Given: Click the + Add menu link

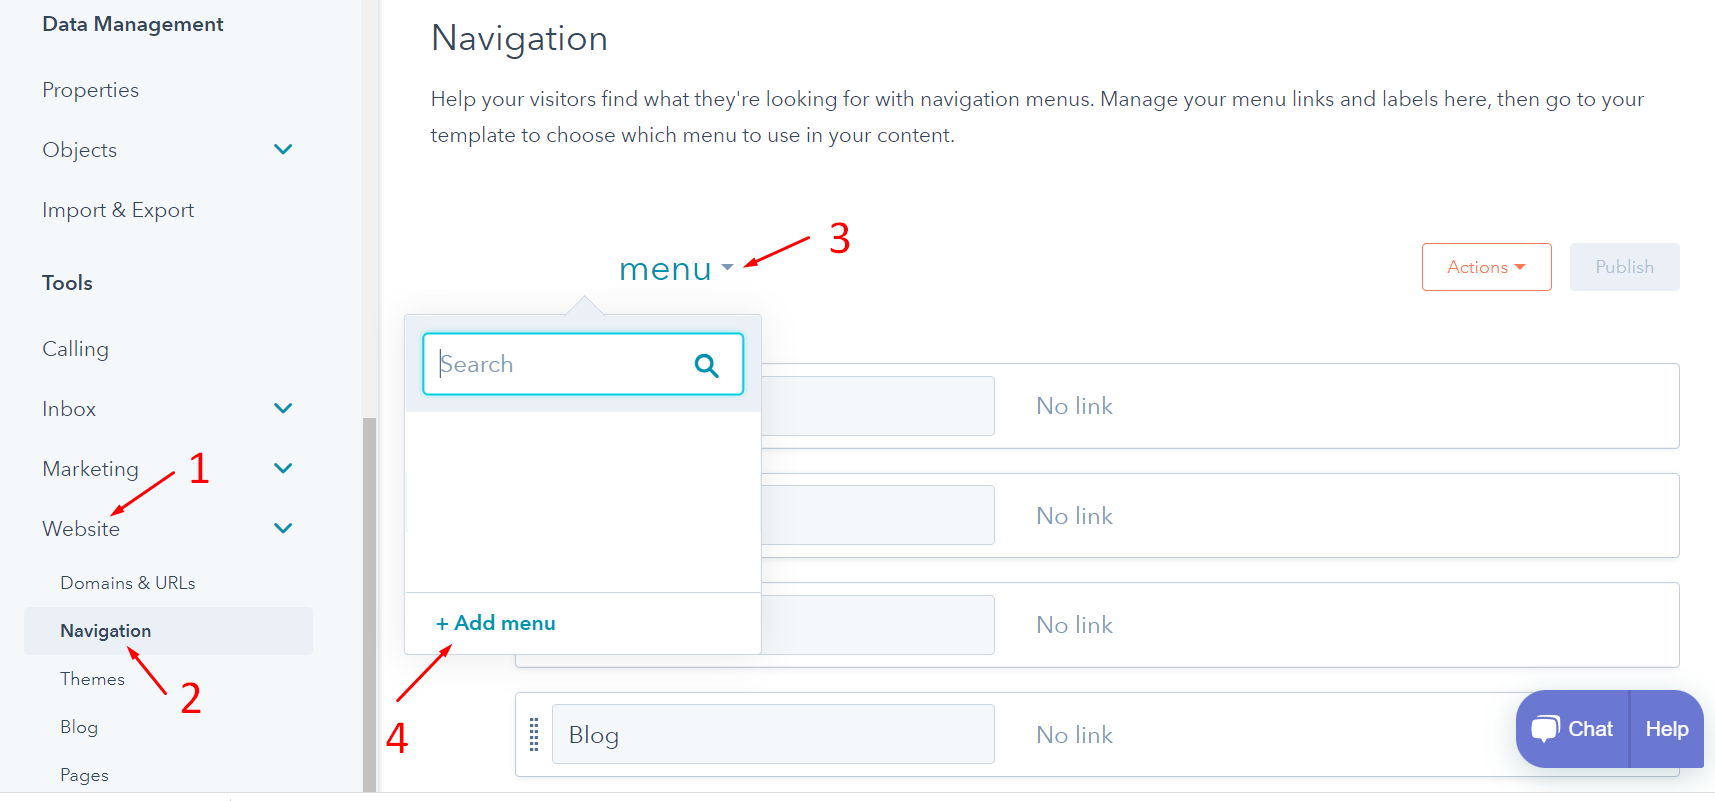Looking at the screenshot, I should coord(495,623).
